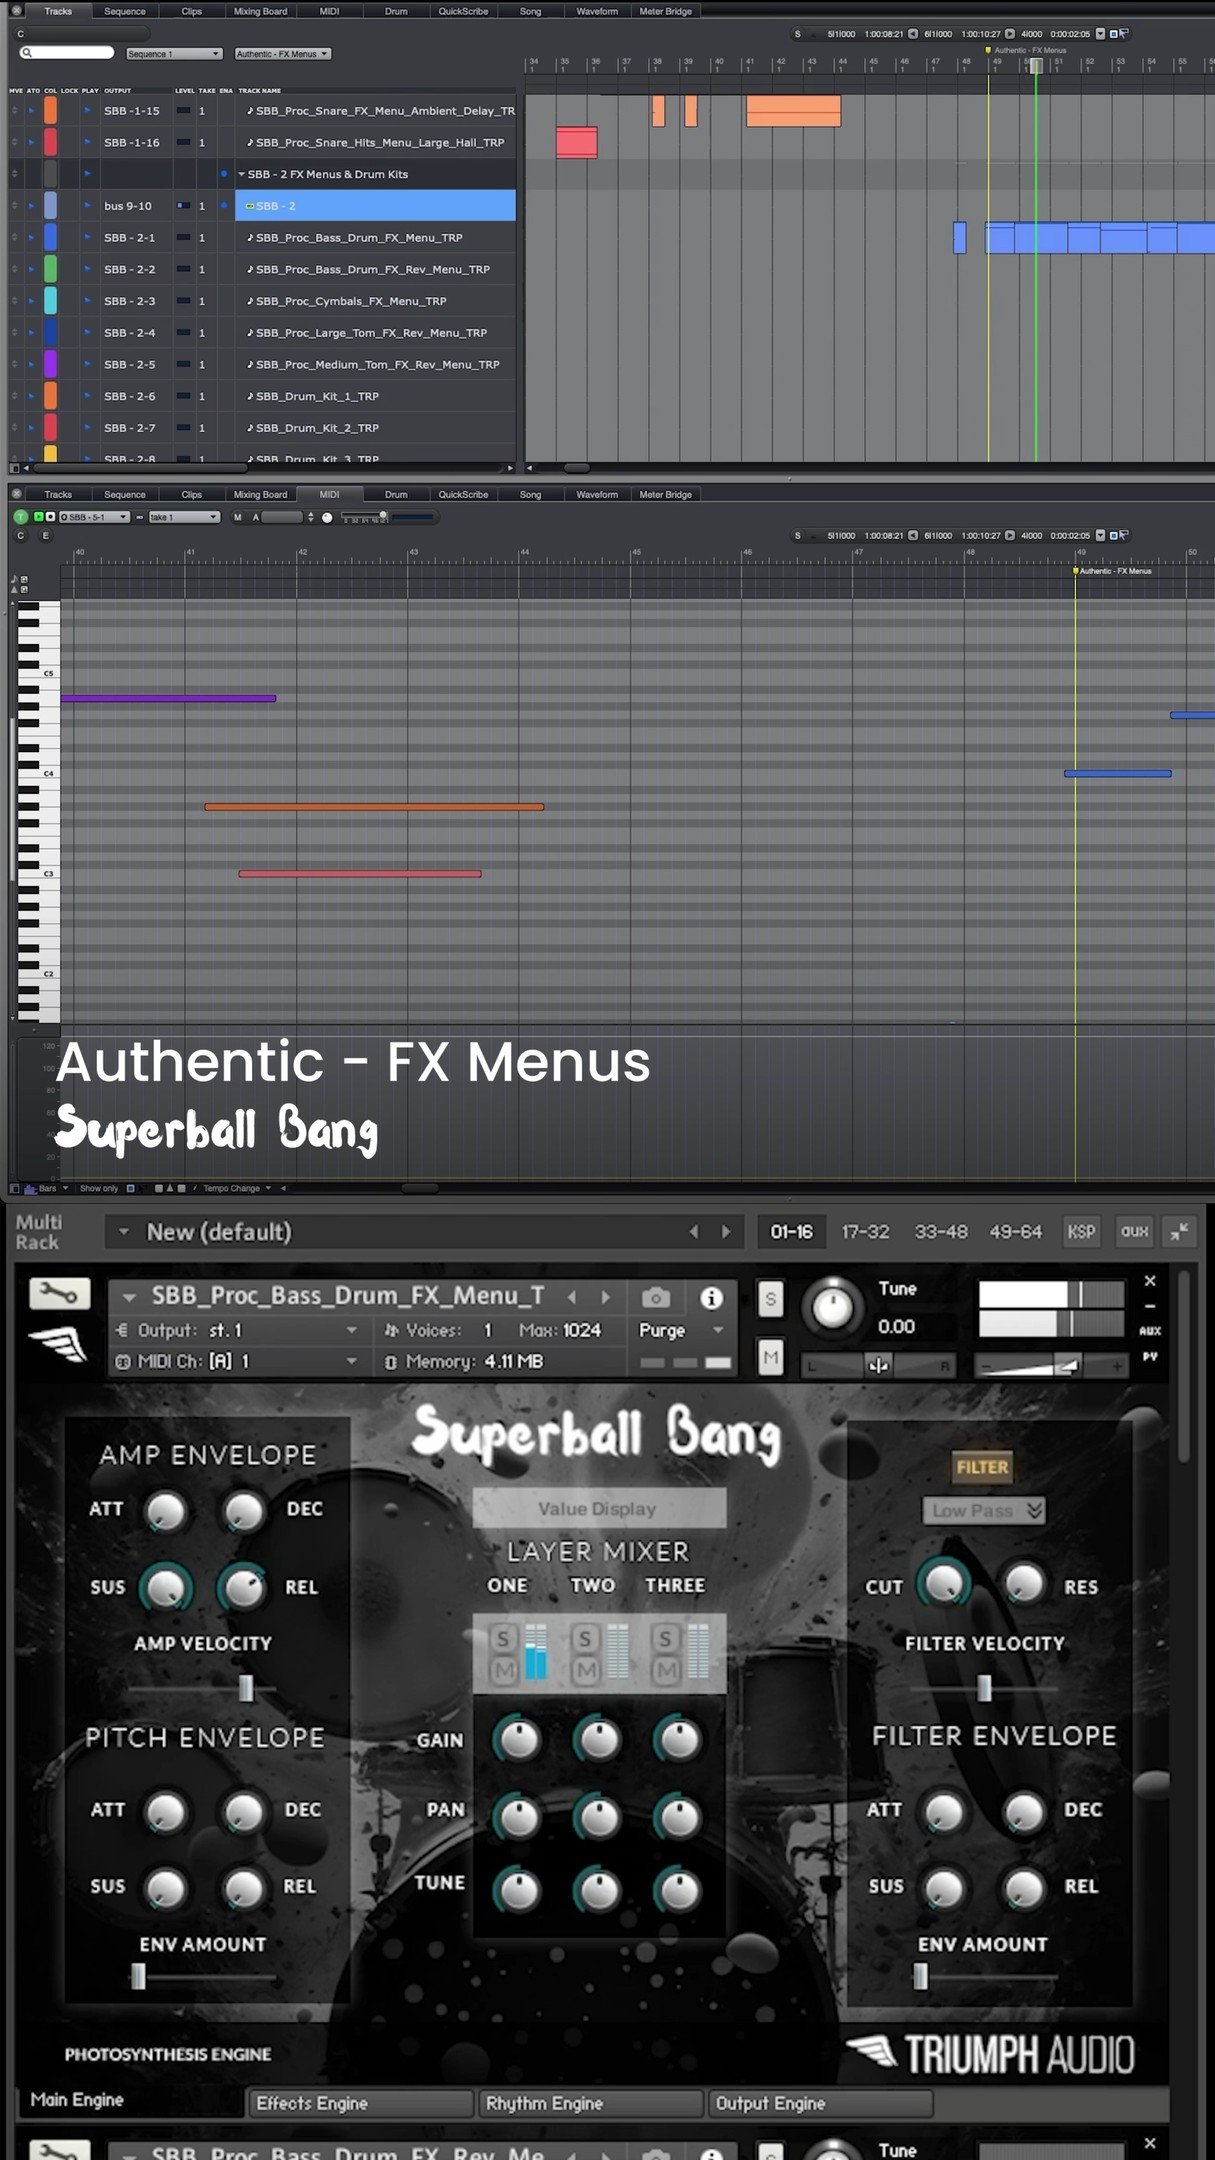
Task: Click next multi preset arrow beside New (default)
Action: point(726,1232)
